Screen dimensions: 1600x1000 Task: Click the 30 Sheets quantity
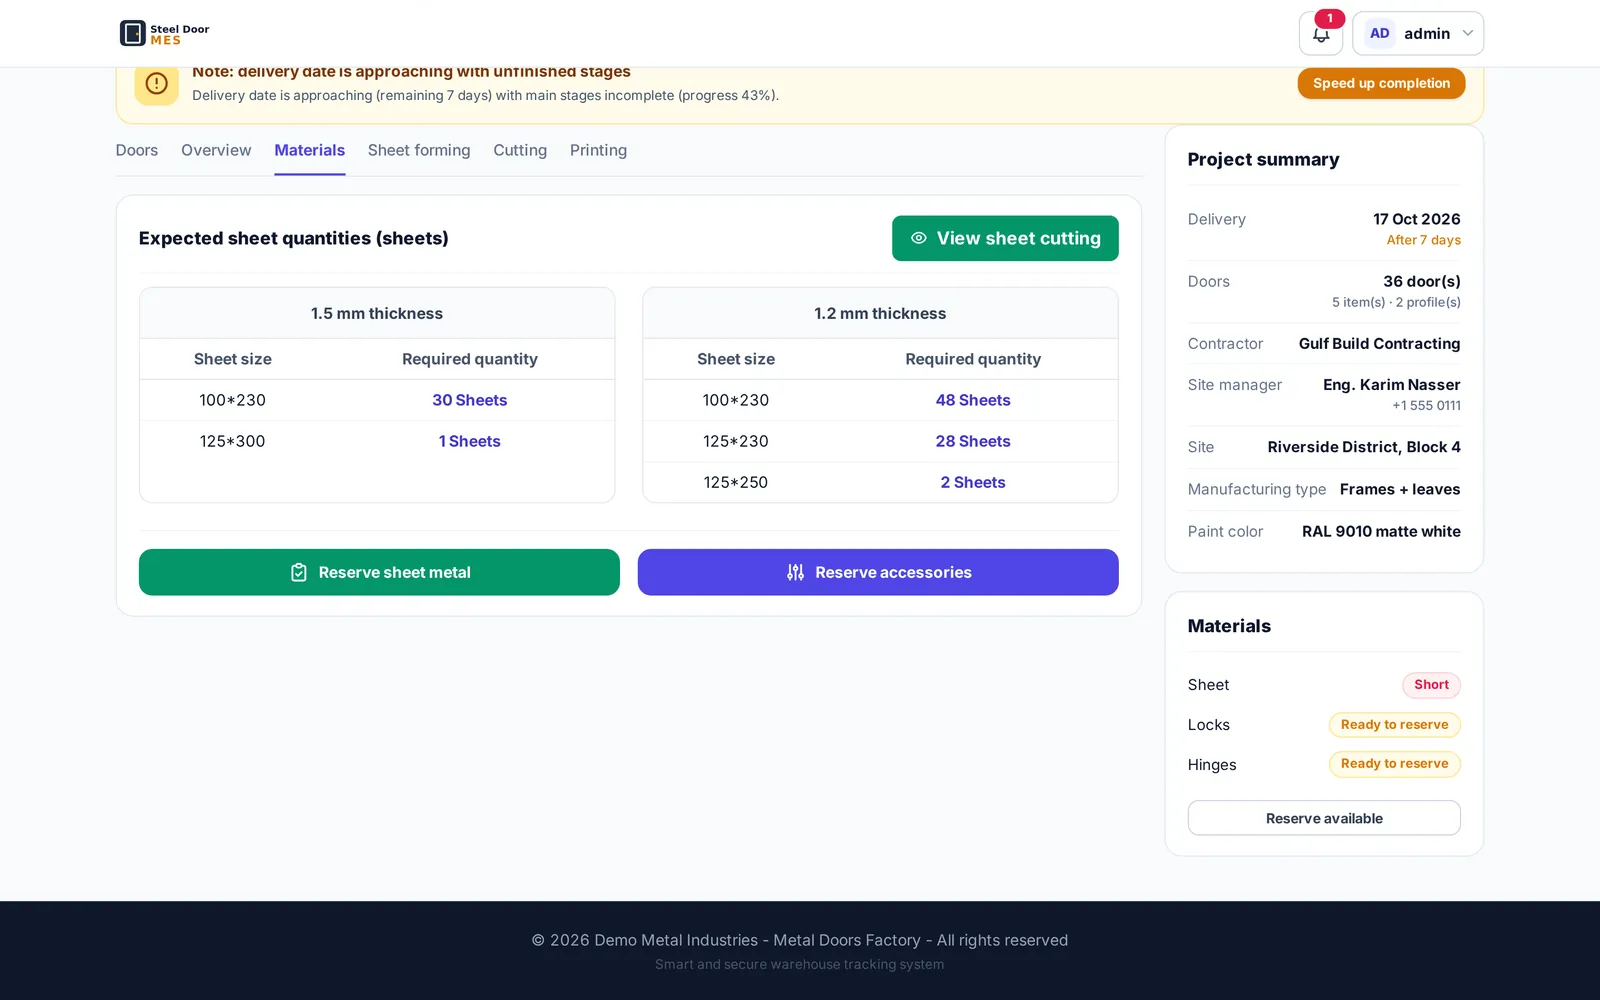pyautogui.click(x=470, y=400)
